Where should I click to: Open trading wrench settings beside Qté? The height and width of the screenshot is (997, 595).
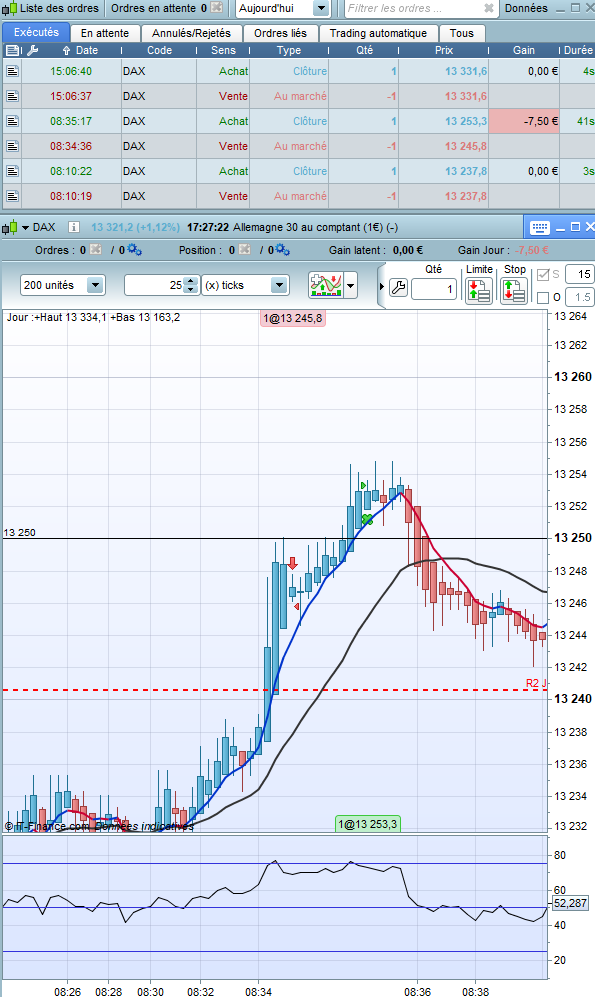tap(399, 288)
